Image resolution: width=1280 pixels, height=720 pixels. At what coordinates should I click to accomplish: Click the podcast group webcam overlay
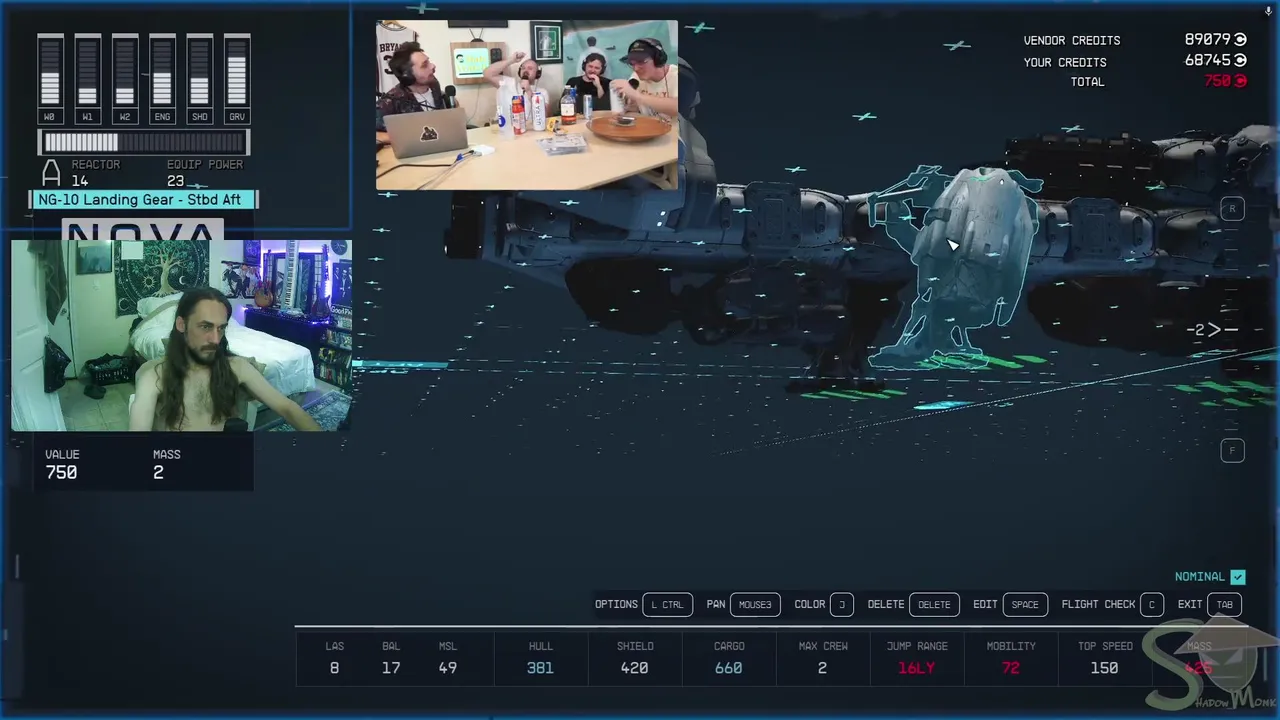pos(527,105)
